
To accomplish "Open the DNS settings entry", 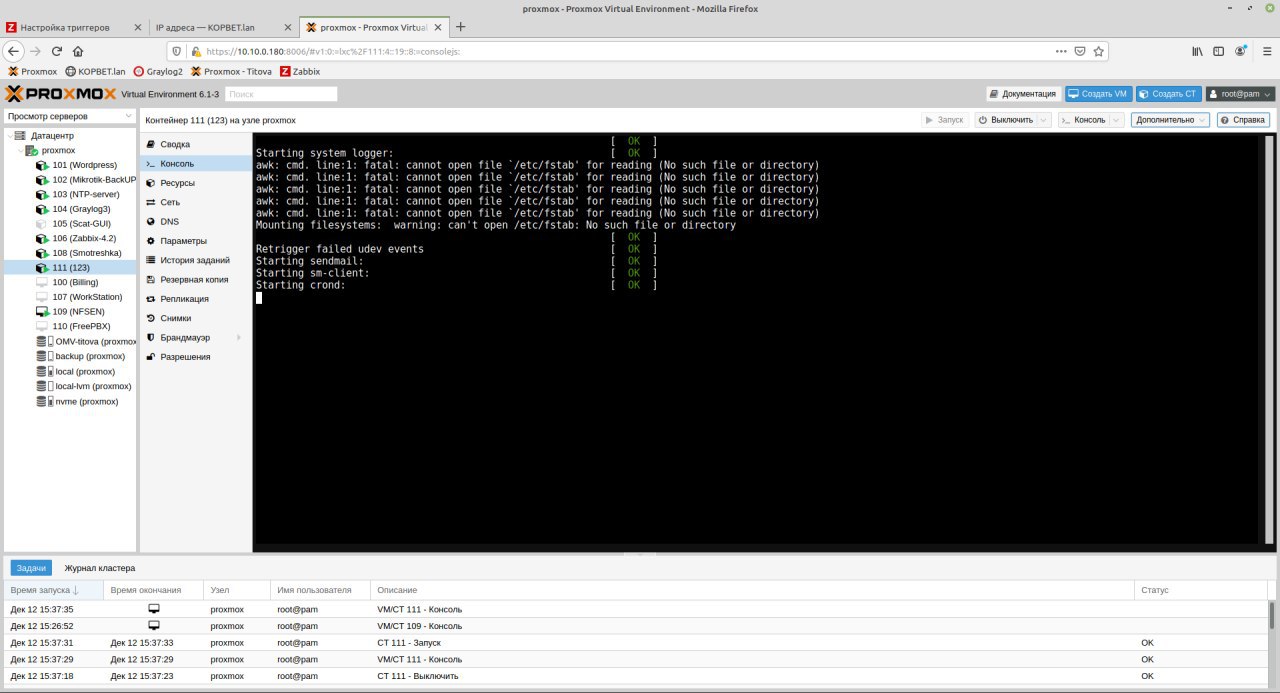I will pyautogui.click(x=169, y=221).
